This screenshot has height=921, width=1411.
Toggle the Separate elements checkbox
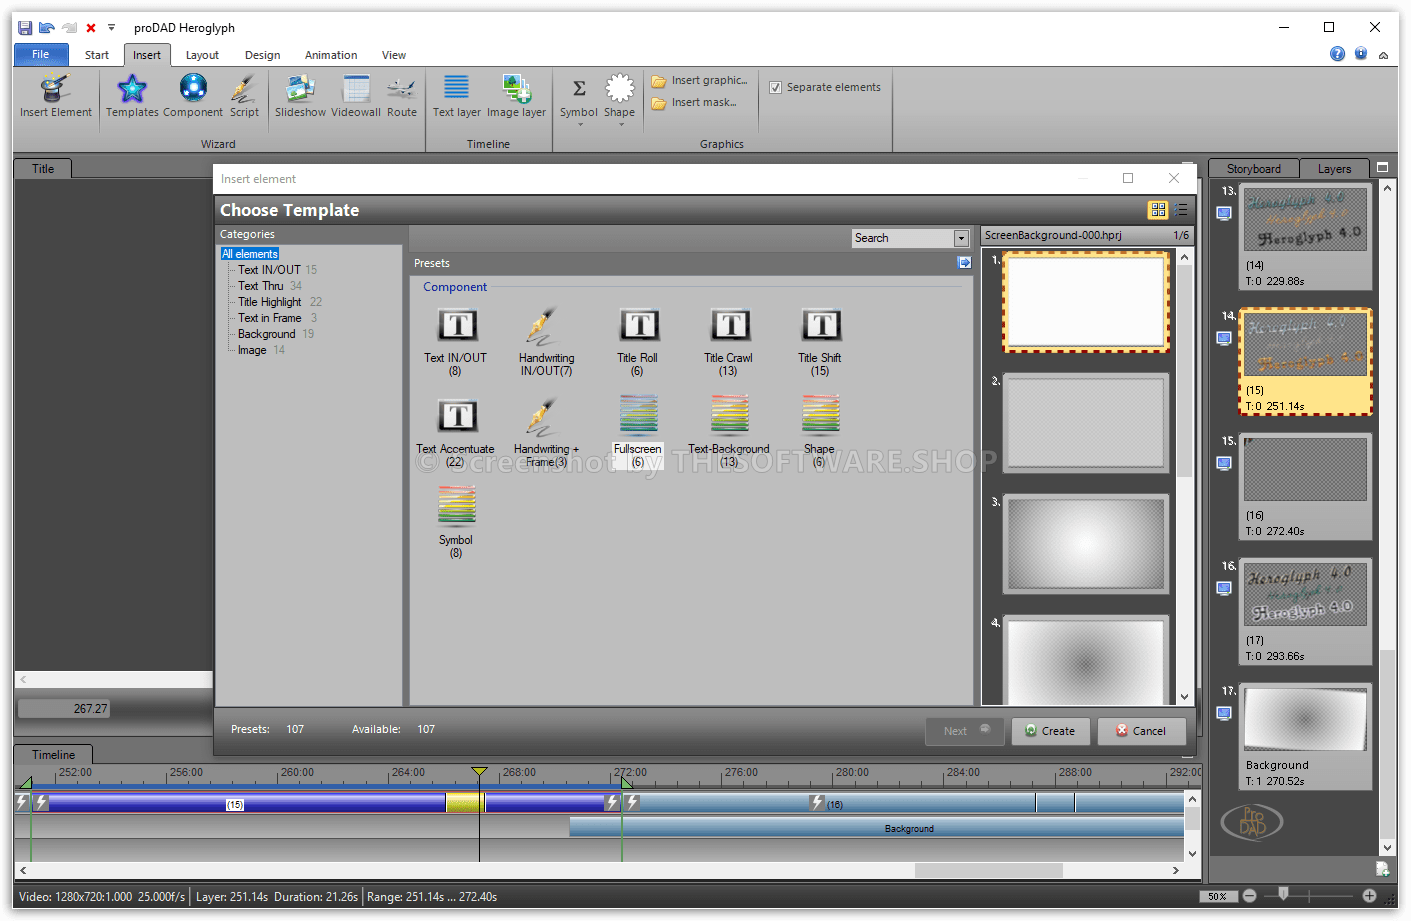coord(776,88)
